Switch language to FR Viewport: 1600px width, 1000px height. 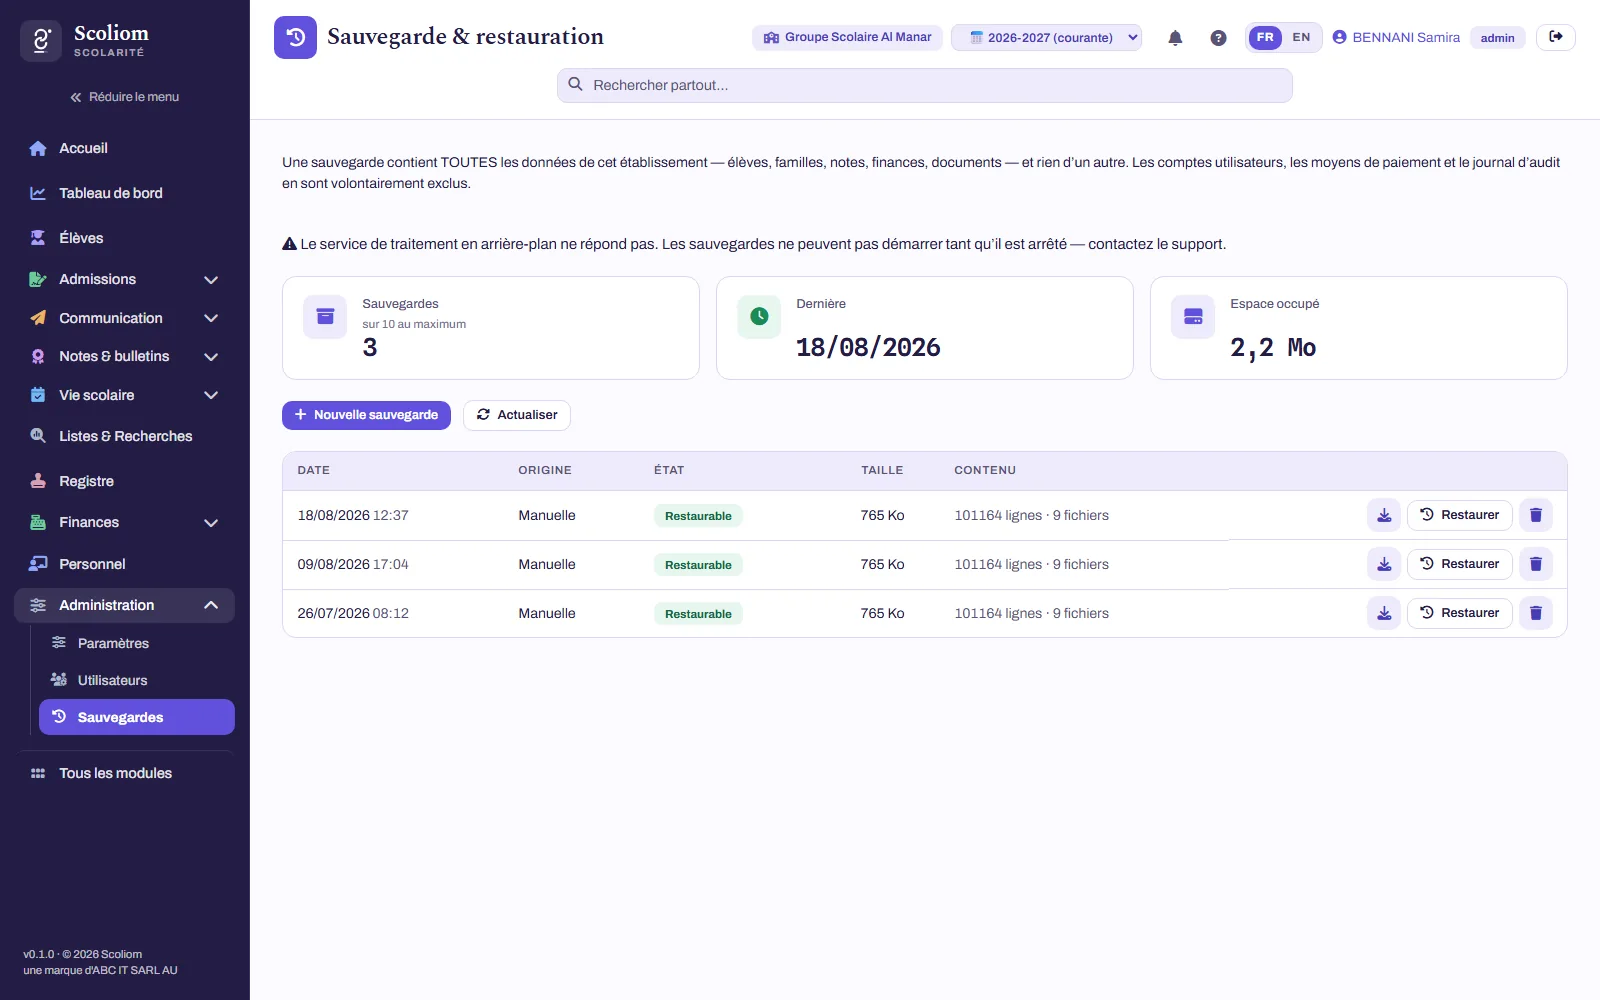coord(1265,37)
